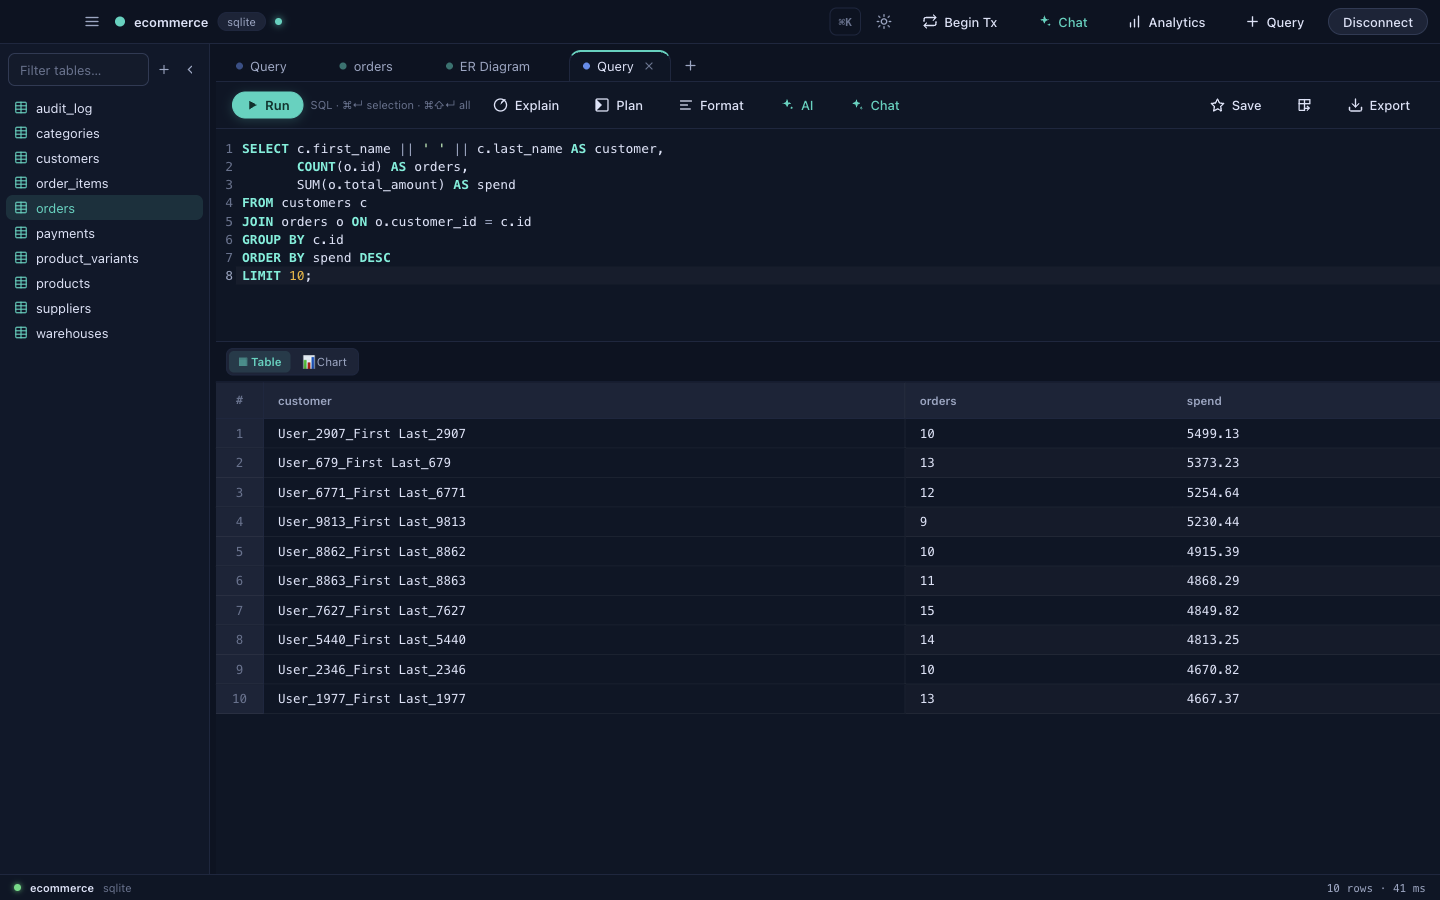Open the command palette ⌘K button
Viewport: 1440px width, 900px height.
click(845, 22)
